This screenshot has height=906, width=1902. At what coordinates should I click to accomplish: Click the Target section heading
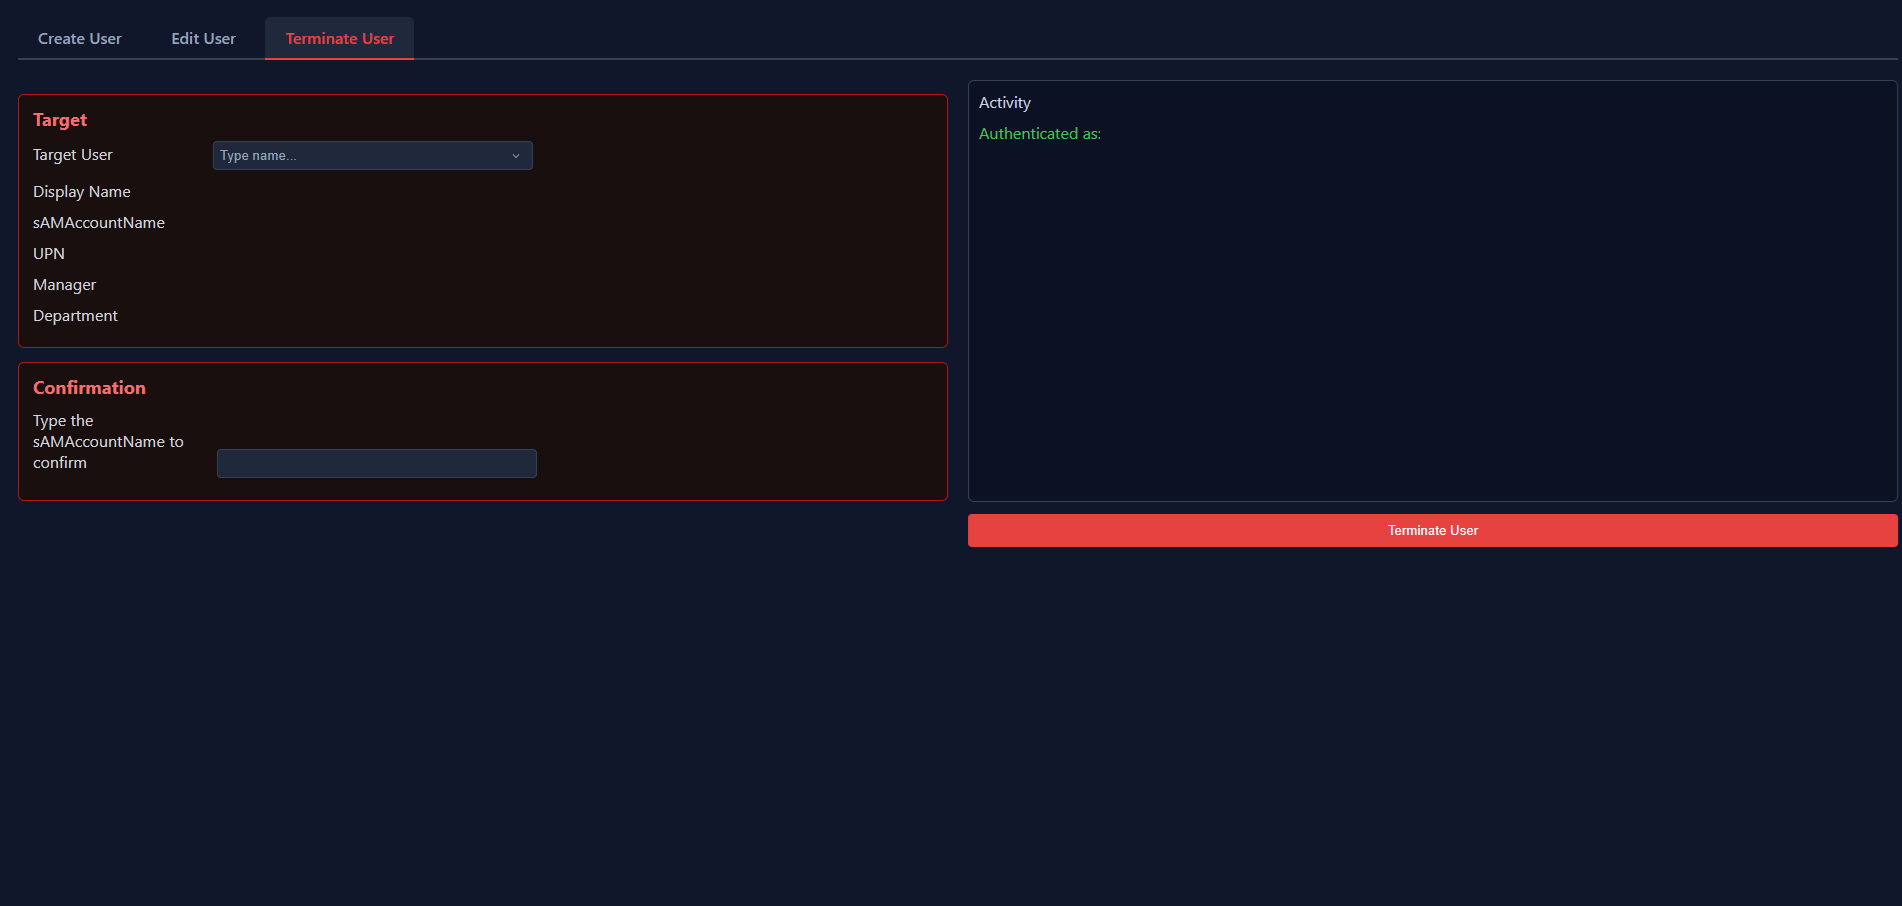pyautogui.click(x=60, y=120)
